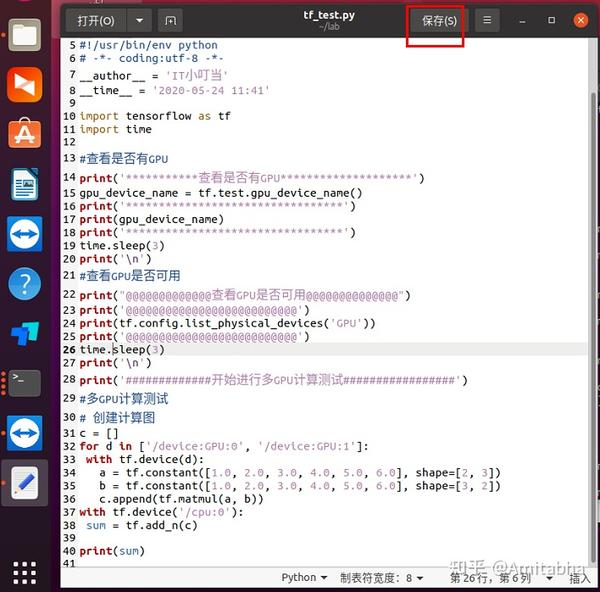Click the new document tab icon

click(x=170, y=20)
